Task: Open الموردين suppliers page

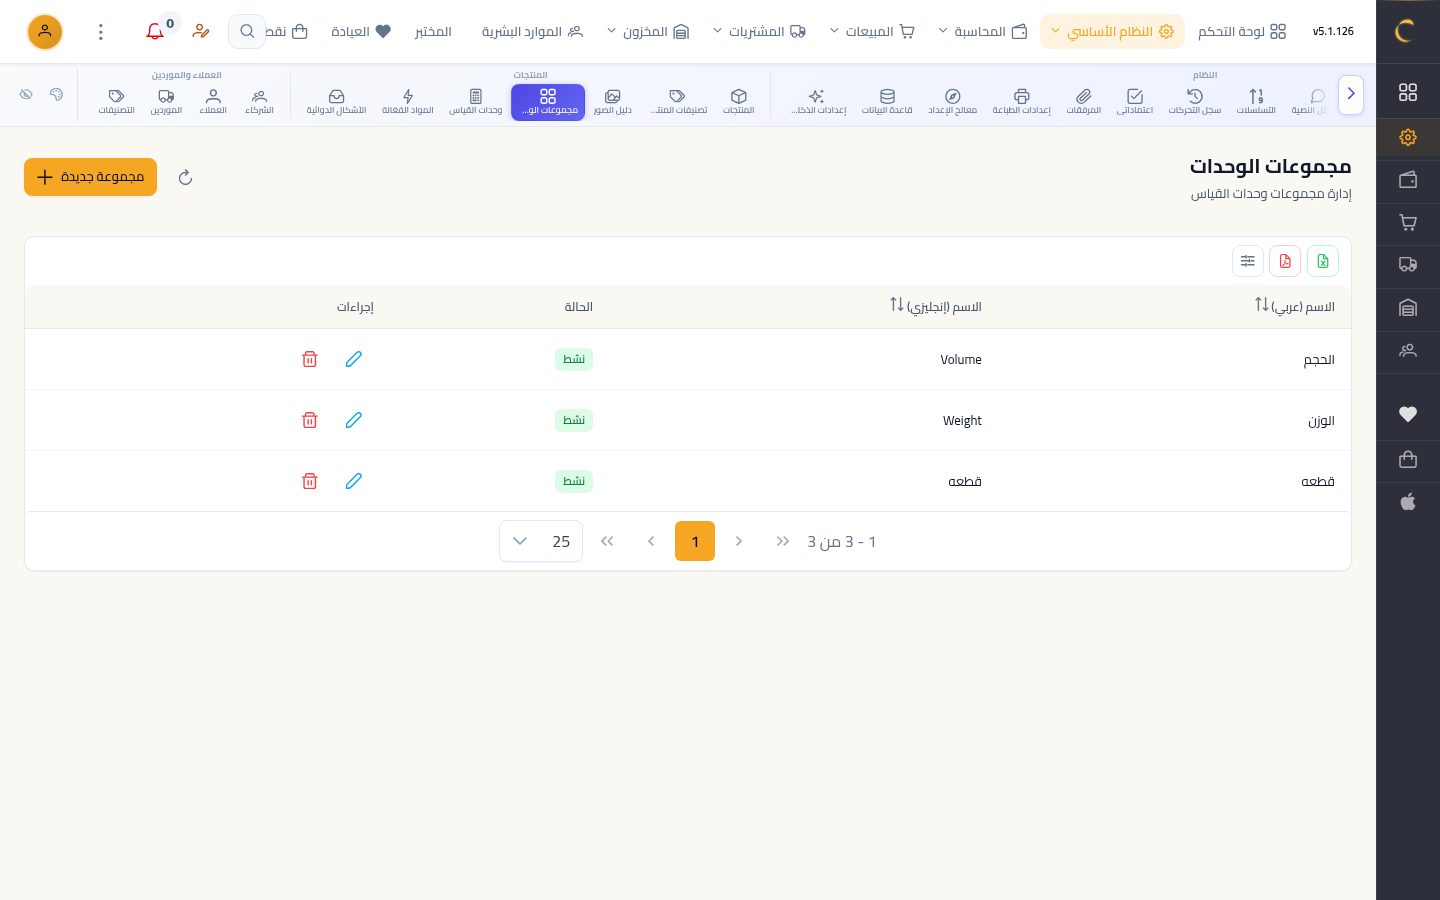Action: point(166,101)
